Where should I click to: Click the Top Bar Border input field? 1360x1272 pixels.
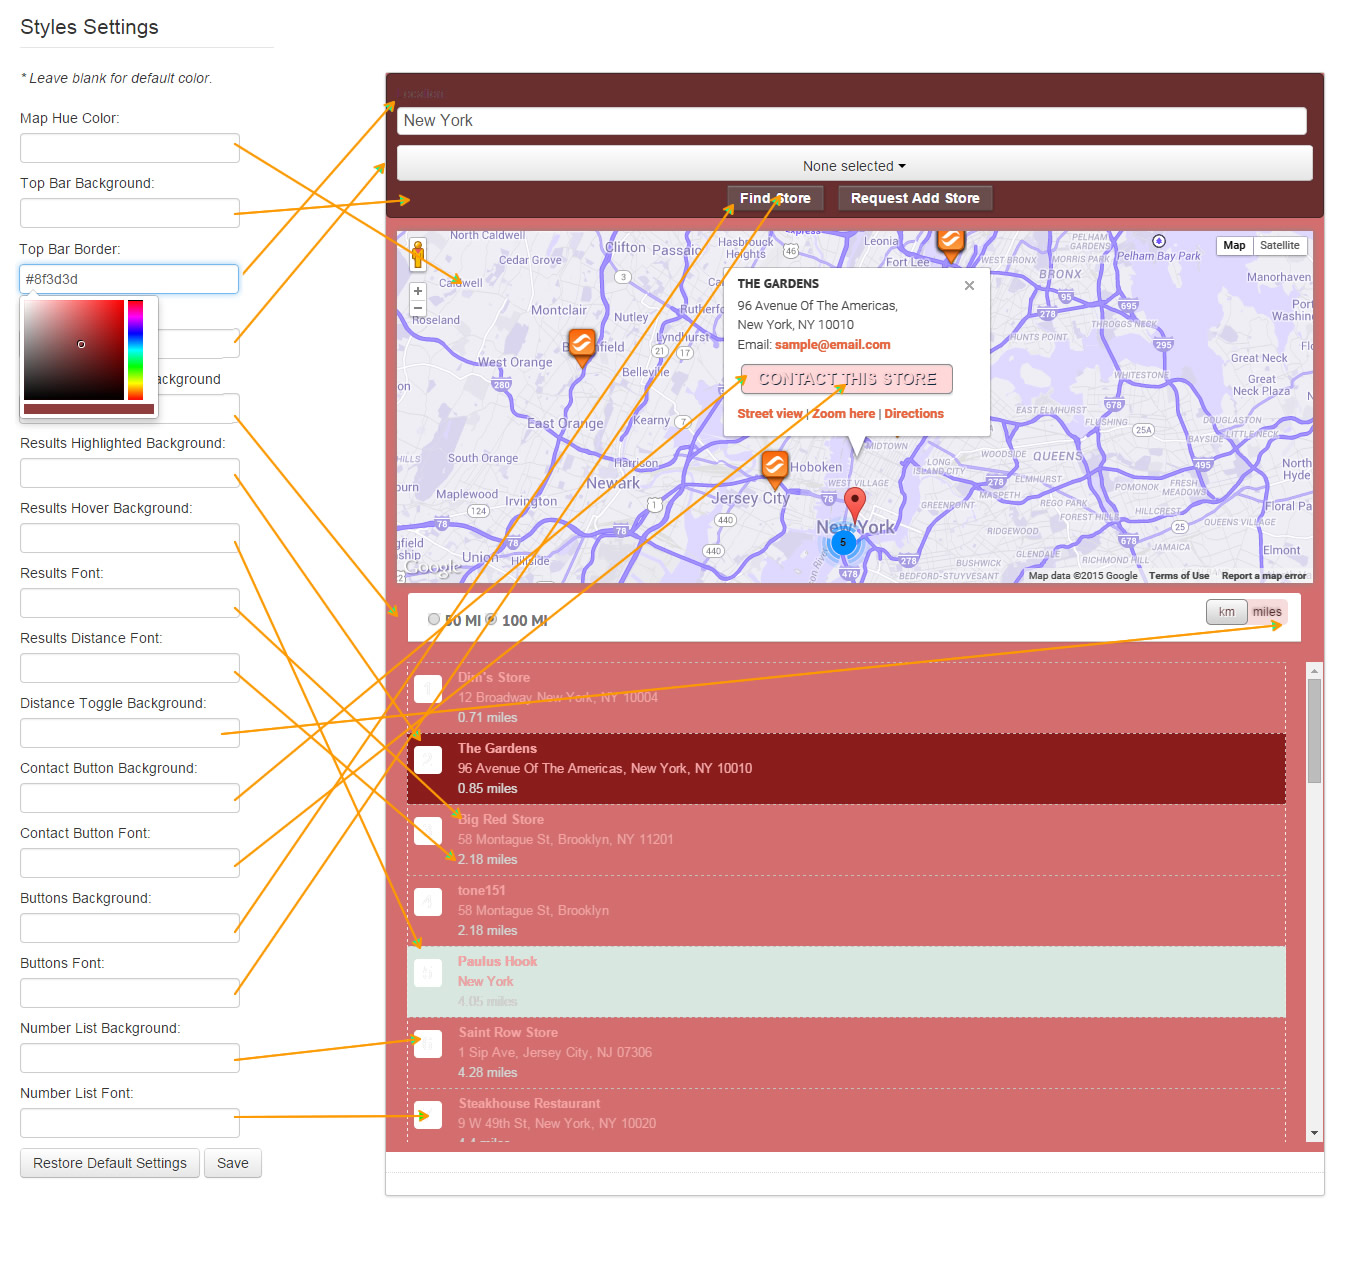point(128,279)
